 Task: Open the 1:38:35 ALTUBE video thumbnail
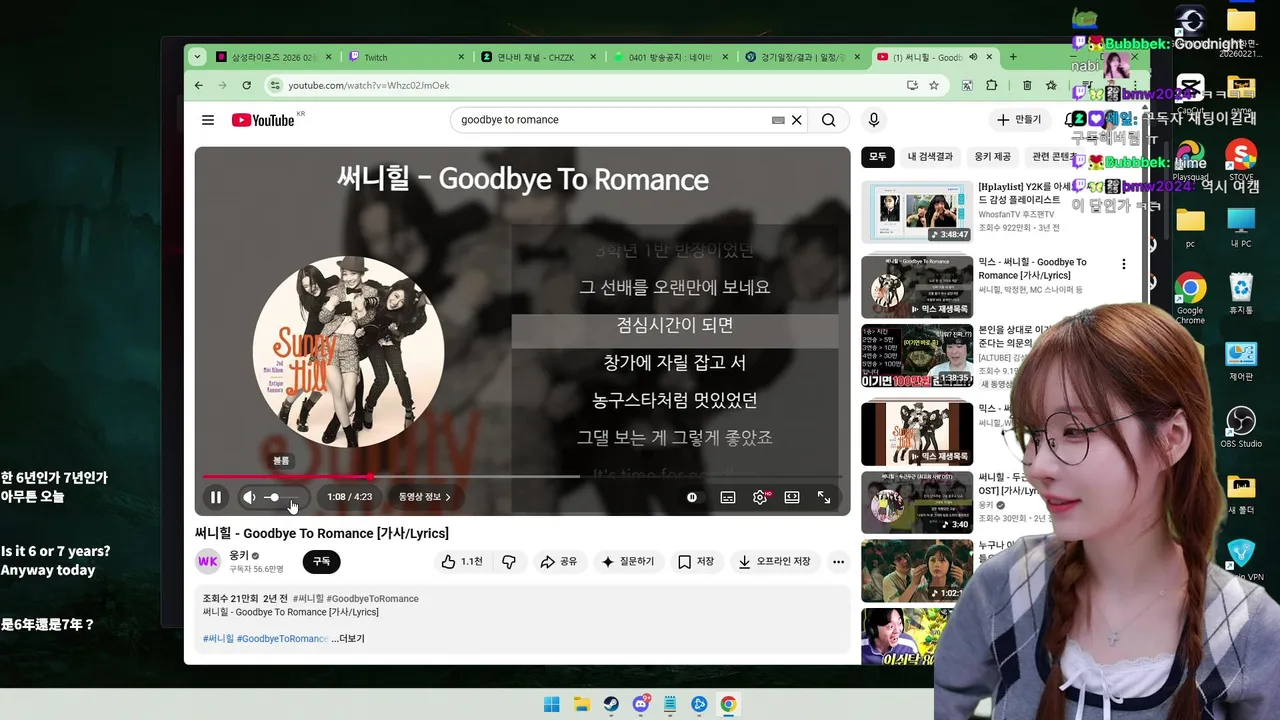click(x=917, y=356)
